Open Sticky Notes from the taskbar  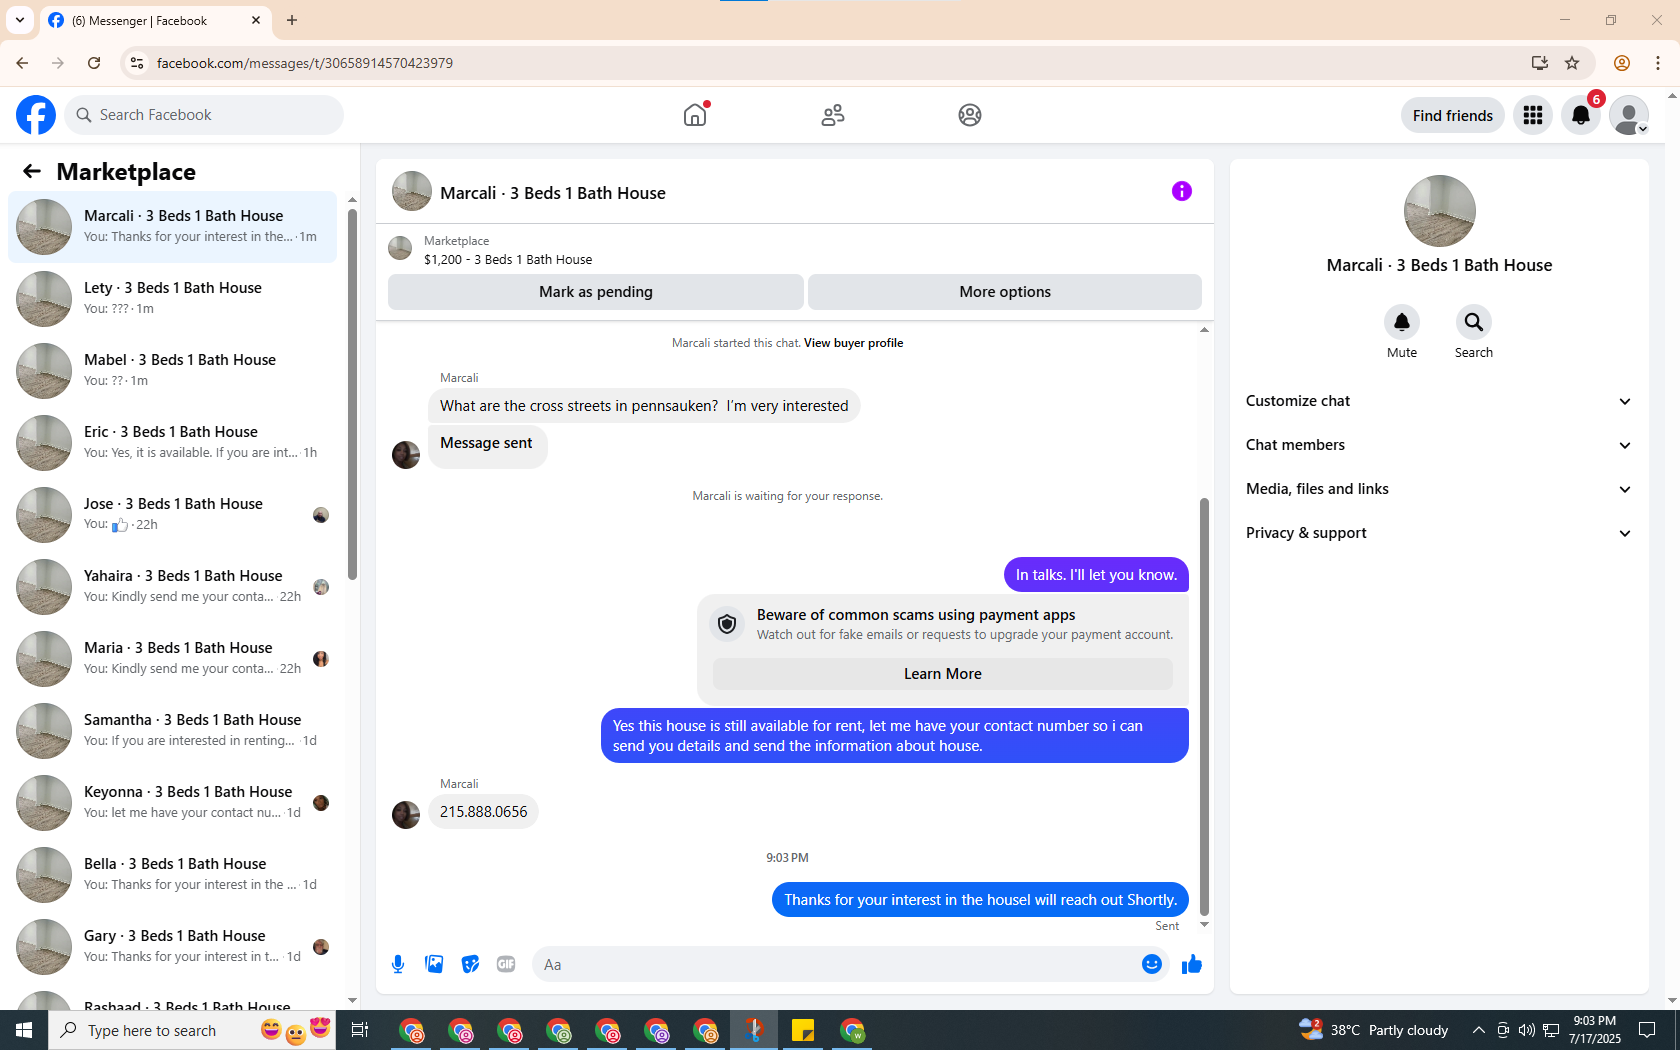pos(803,1030)
